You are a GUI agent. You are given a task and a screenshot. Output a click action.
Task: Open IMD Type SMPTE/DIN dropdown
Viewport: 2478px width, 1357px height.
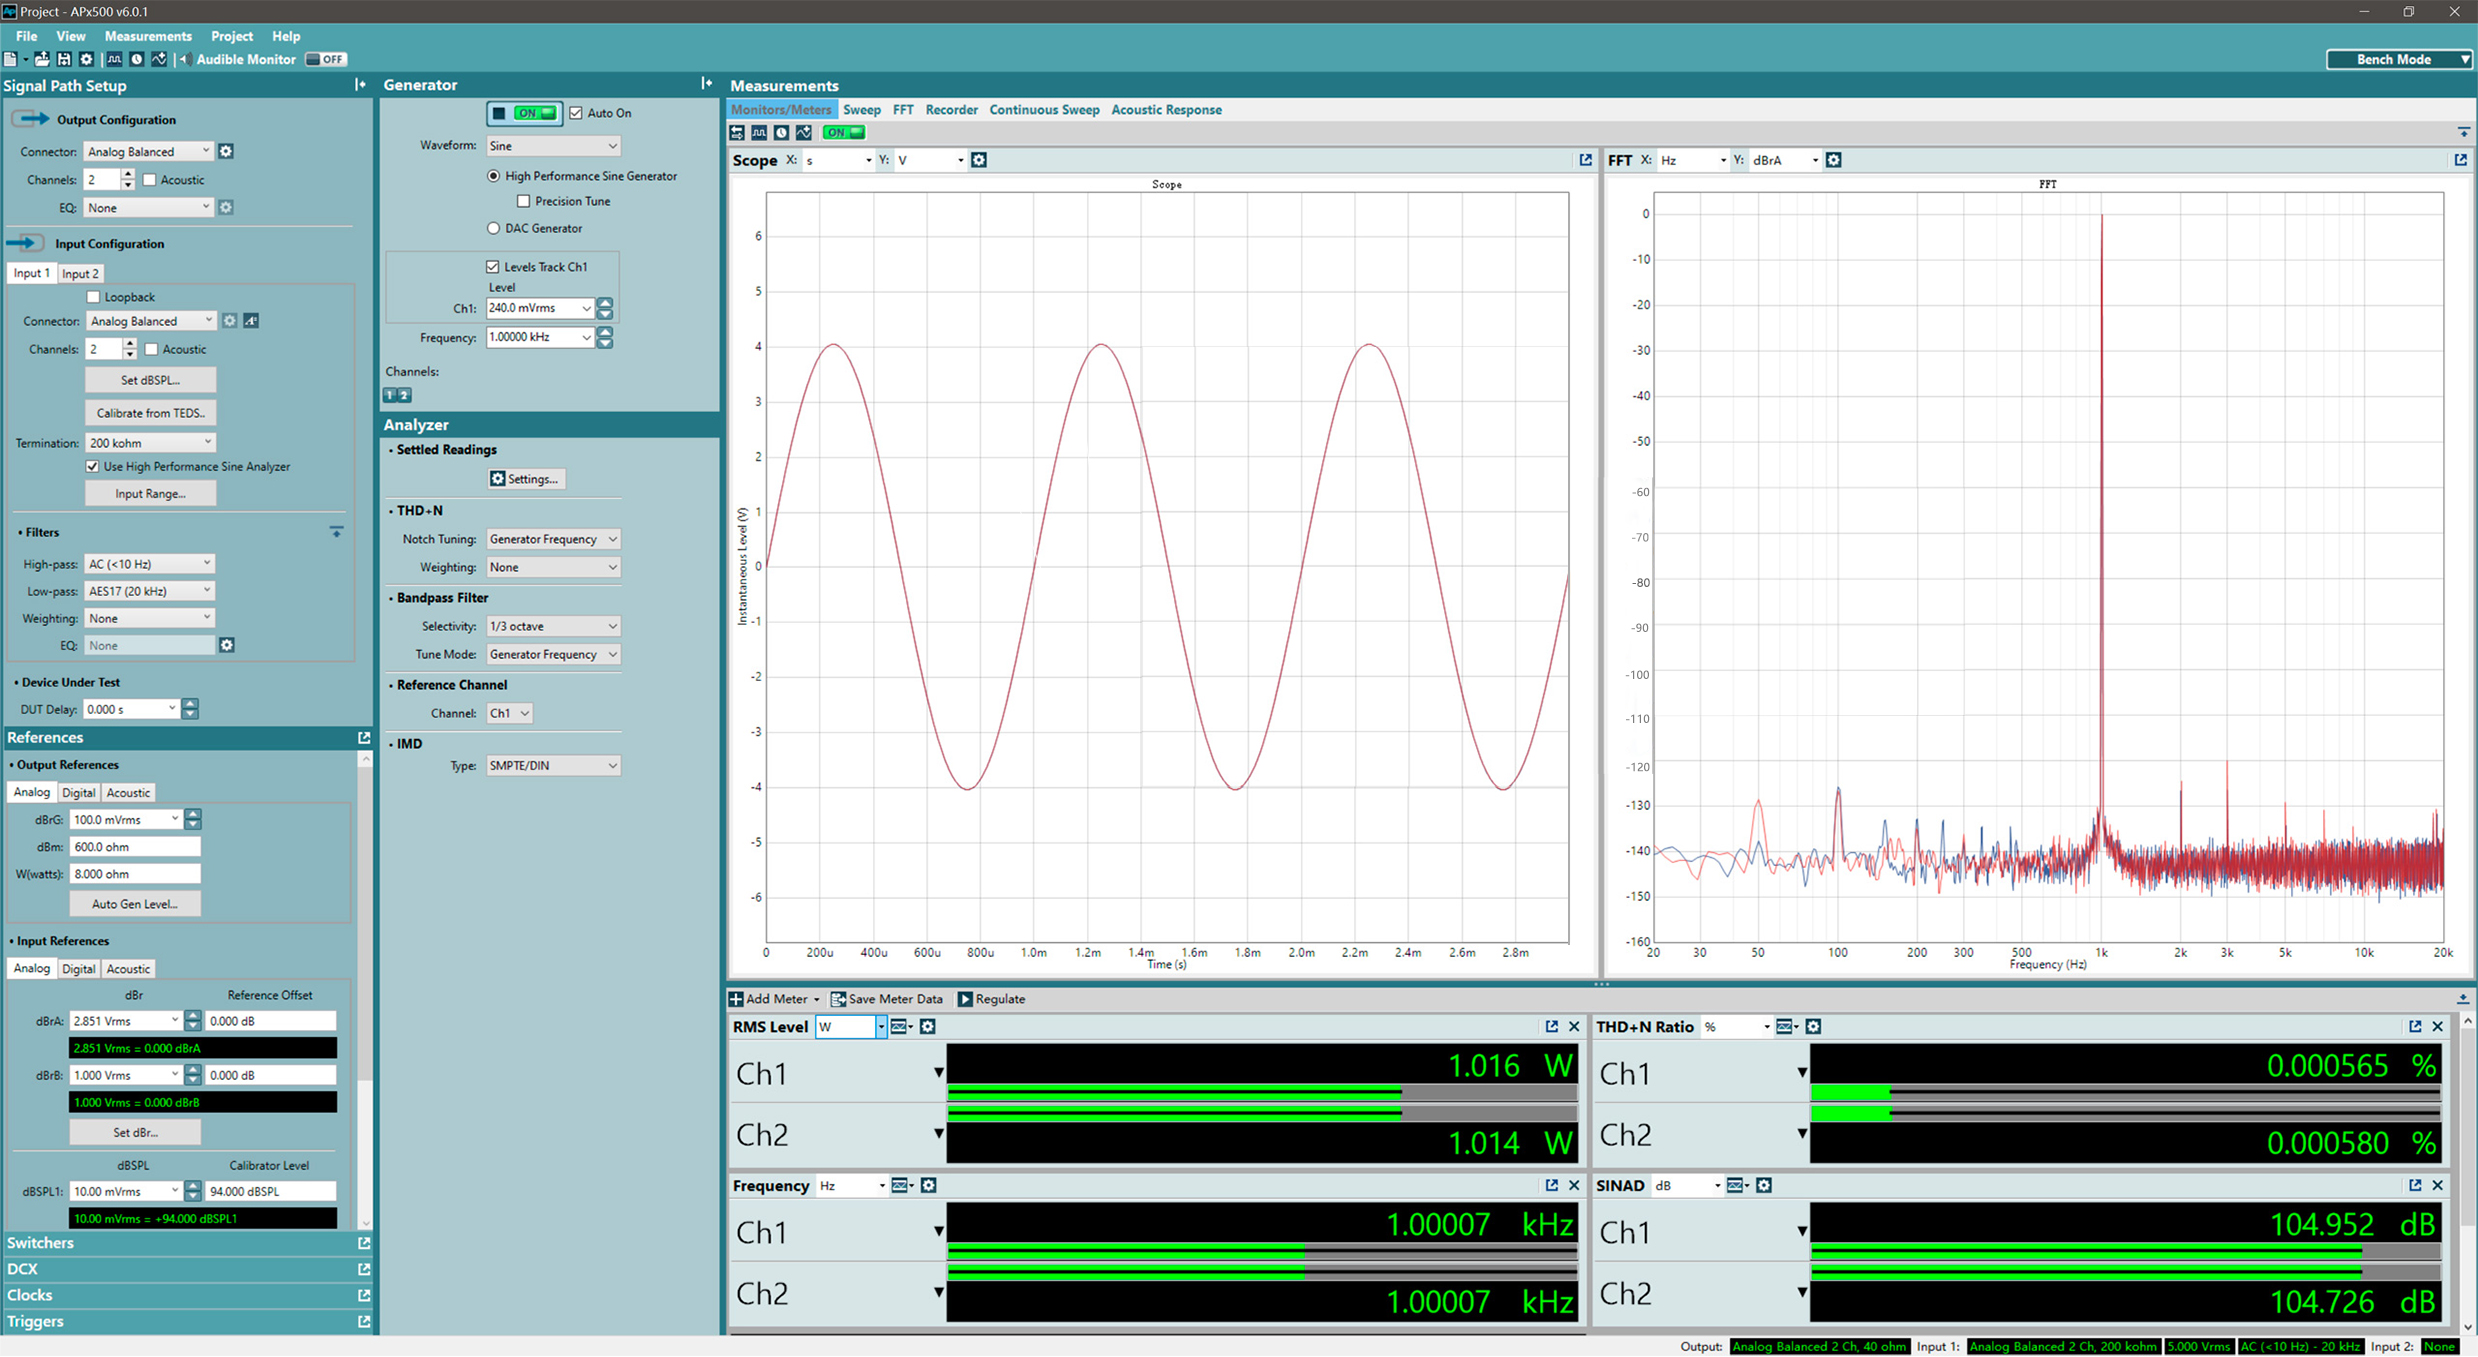[553, 766]
